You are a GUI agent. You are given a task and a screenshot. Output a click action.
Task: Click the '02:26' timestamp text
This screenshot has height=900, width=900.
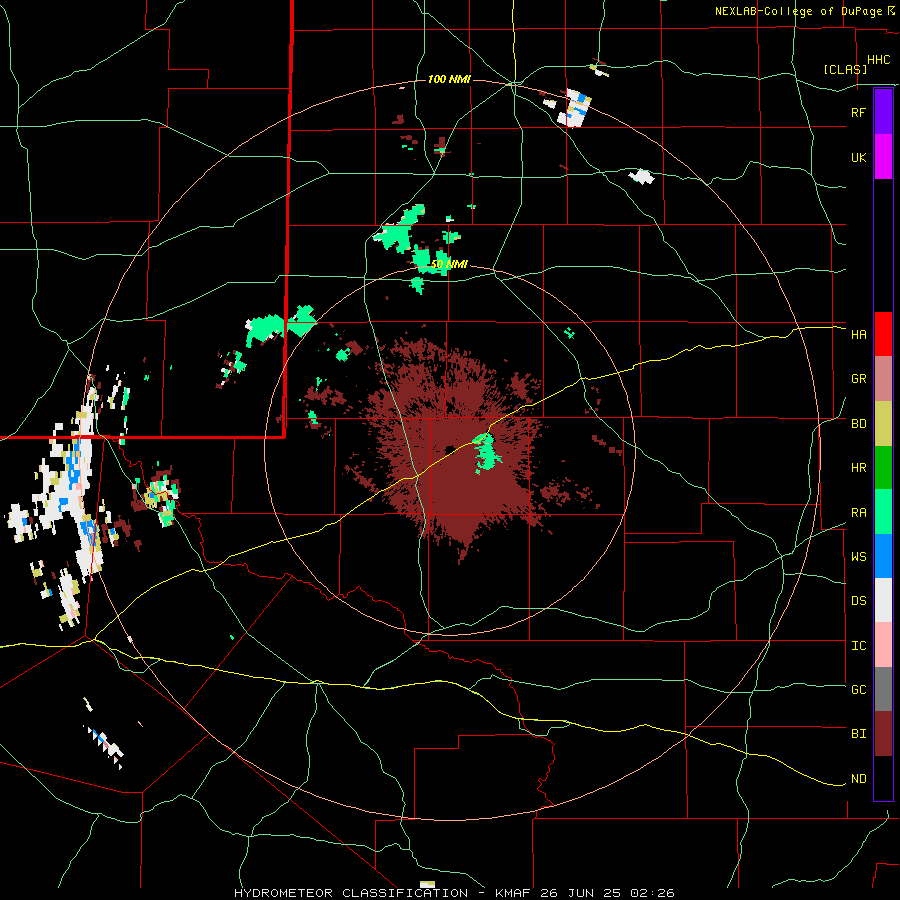point(658,893)
